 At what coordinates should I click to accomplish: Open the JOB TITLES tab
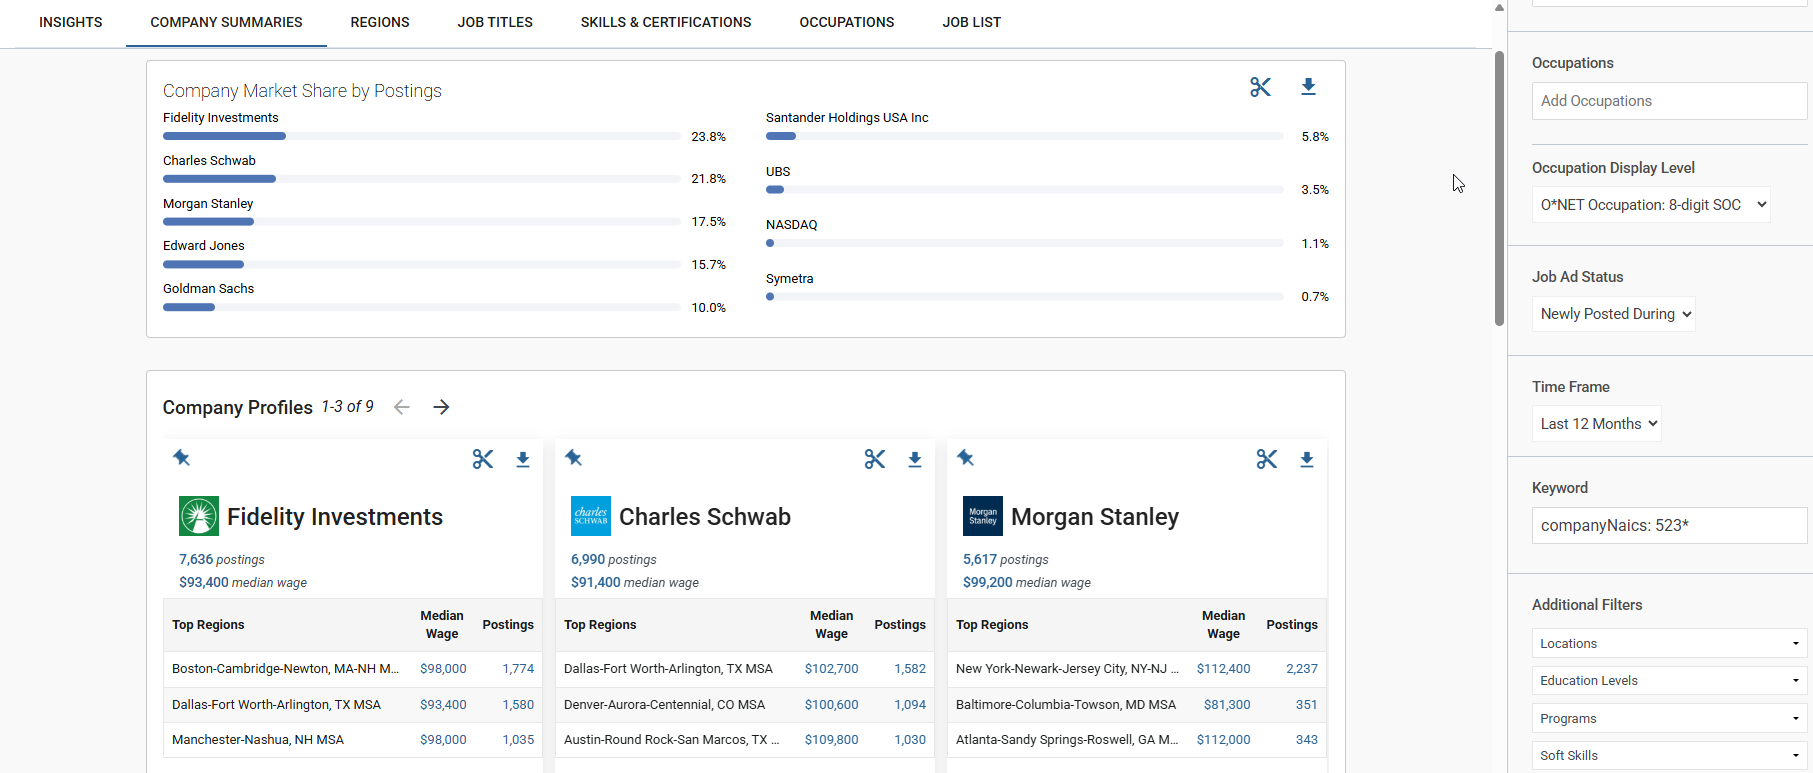[x=495, y=22]
